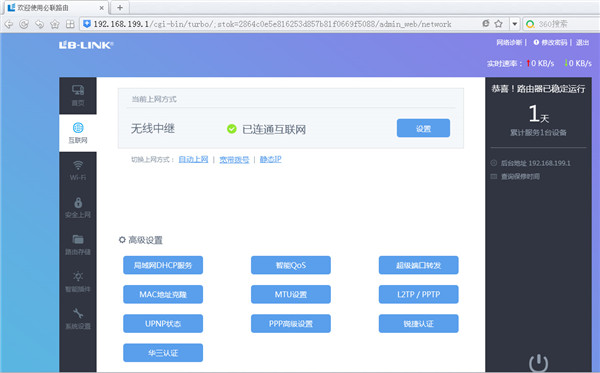The height and width of the screenshot is (373, 600).
Task: Open the 首页 home sidebar icon
Action: pos(78,95)
